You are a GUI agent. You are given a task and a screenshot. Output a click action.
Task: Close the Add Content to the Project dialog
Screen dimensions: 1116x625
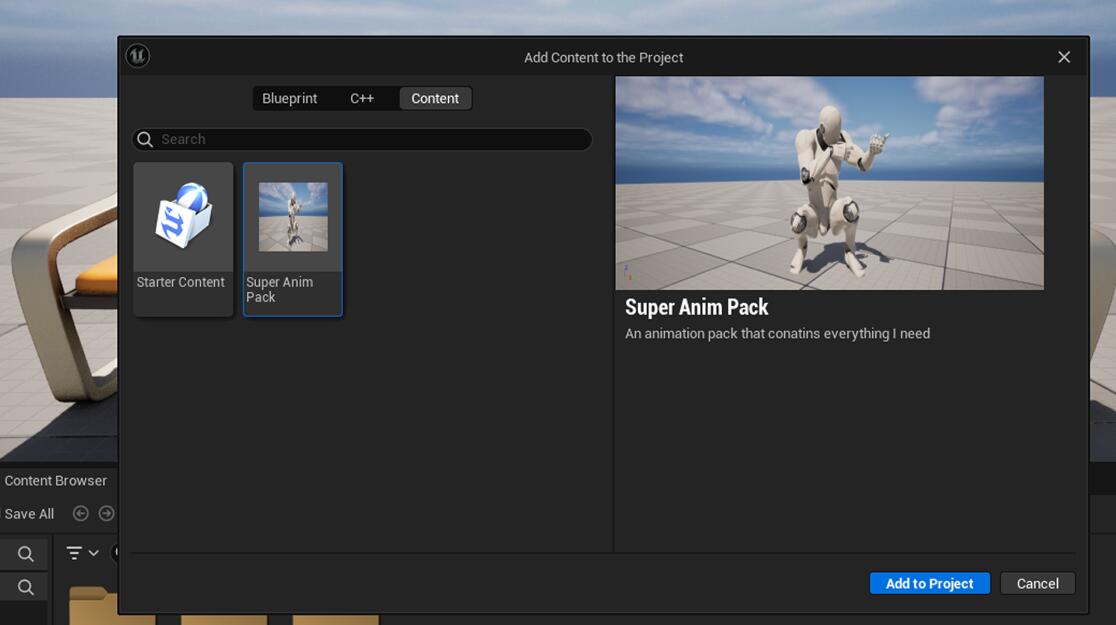coord(1064,57)
